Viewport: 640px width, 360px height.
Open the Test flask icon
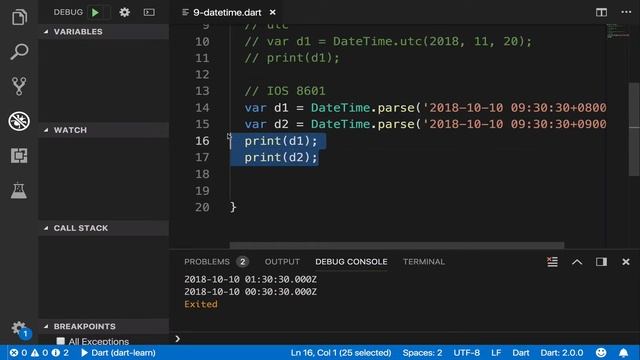pyautogui.click(x=19, y=190)
